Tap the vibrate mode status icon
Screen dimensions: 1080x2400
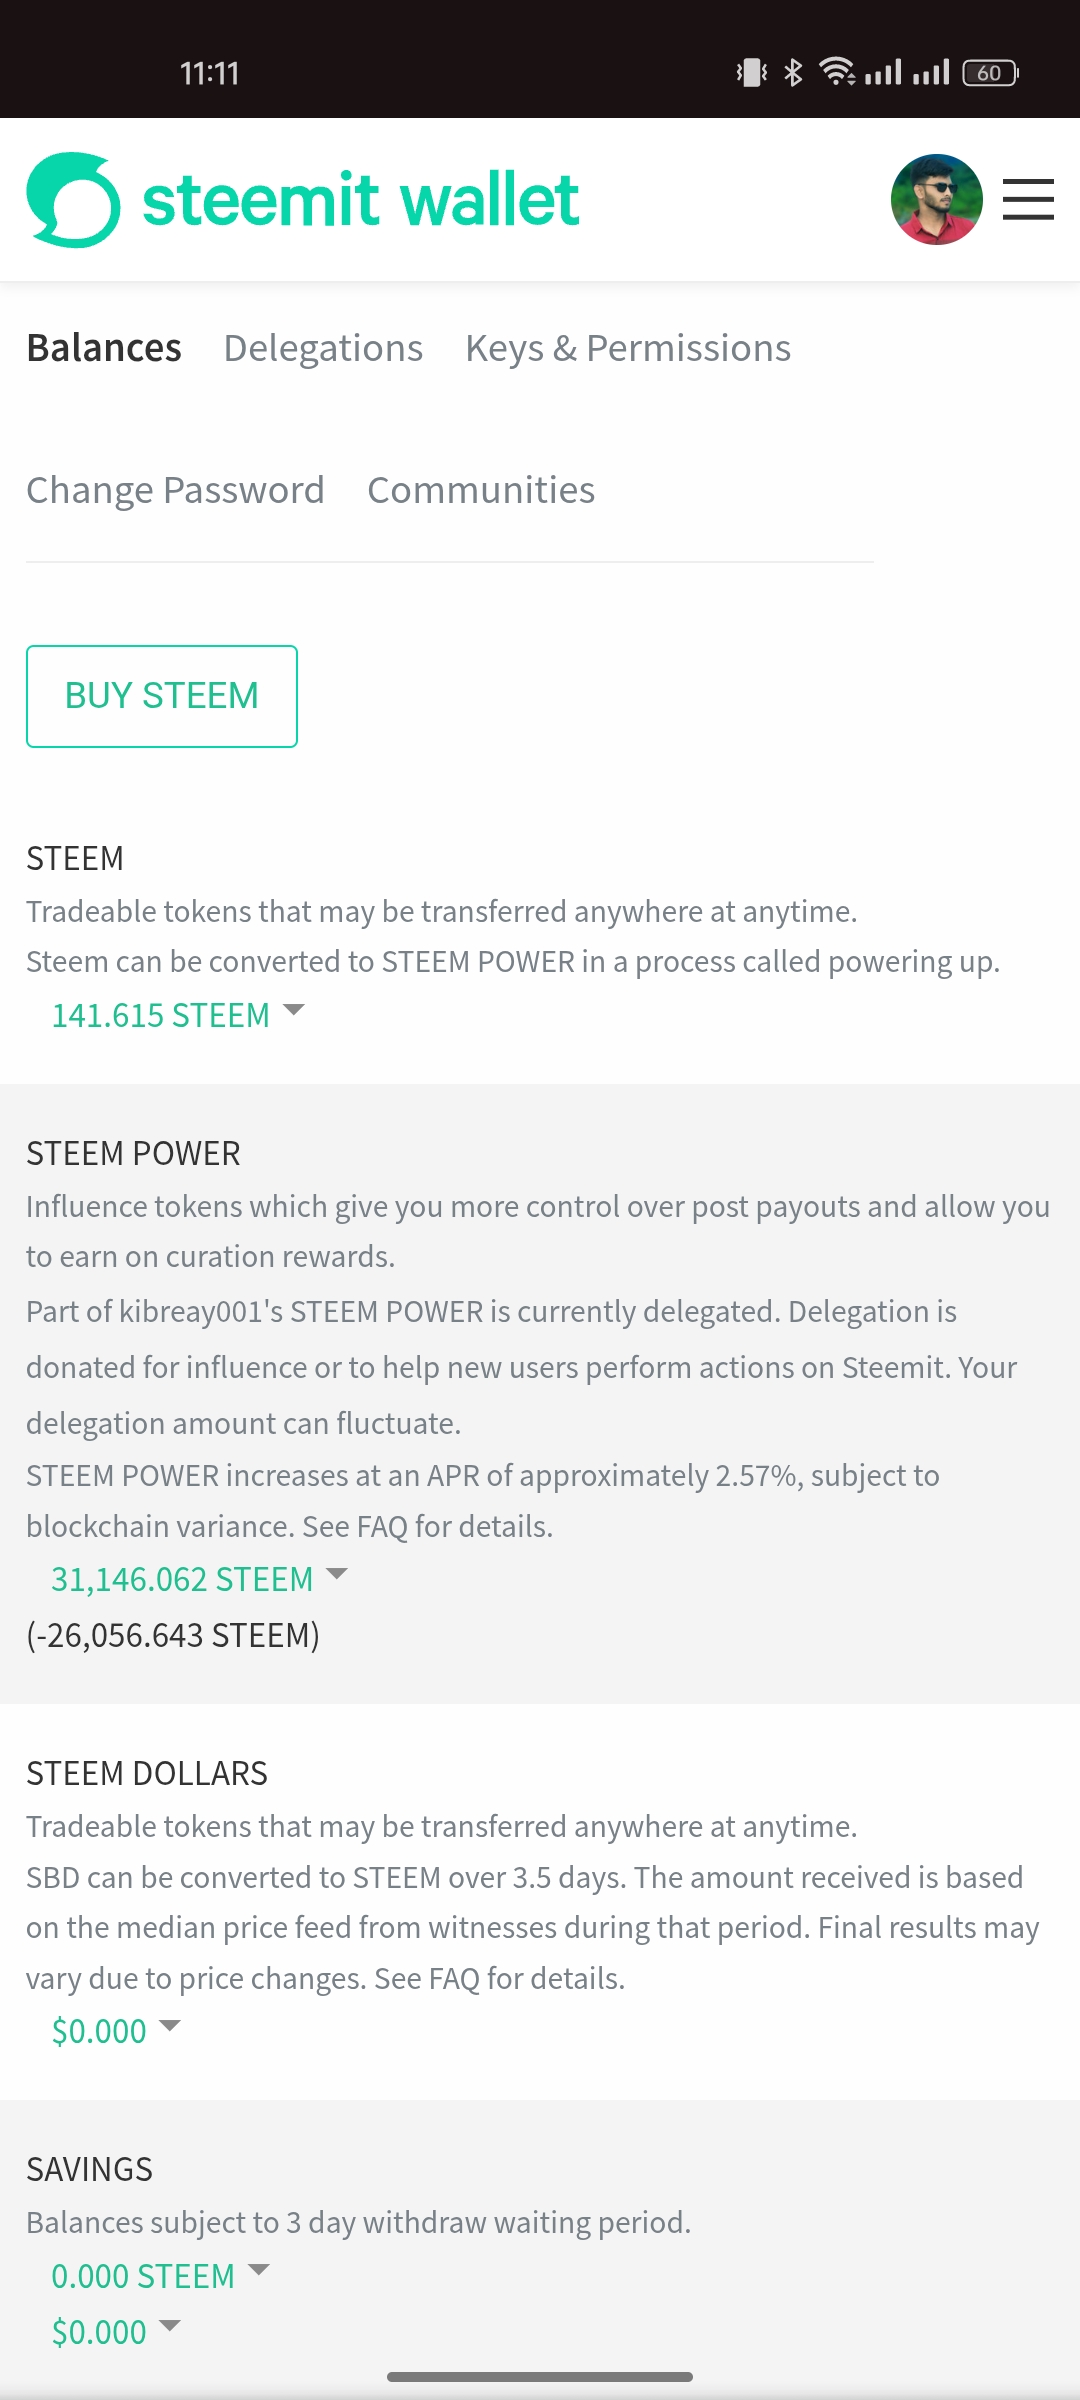[751, 73]
